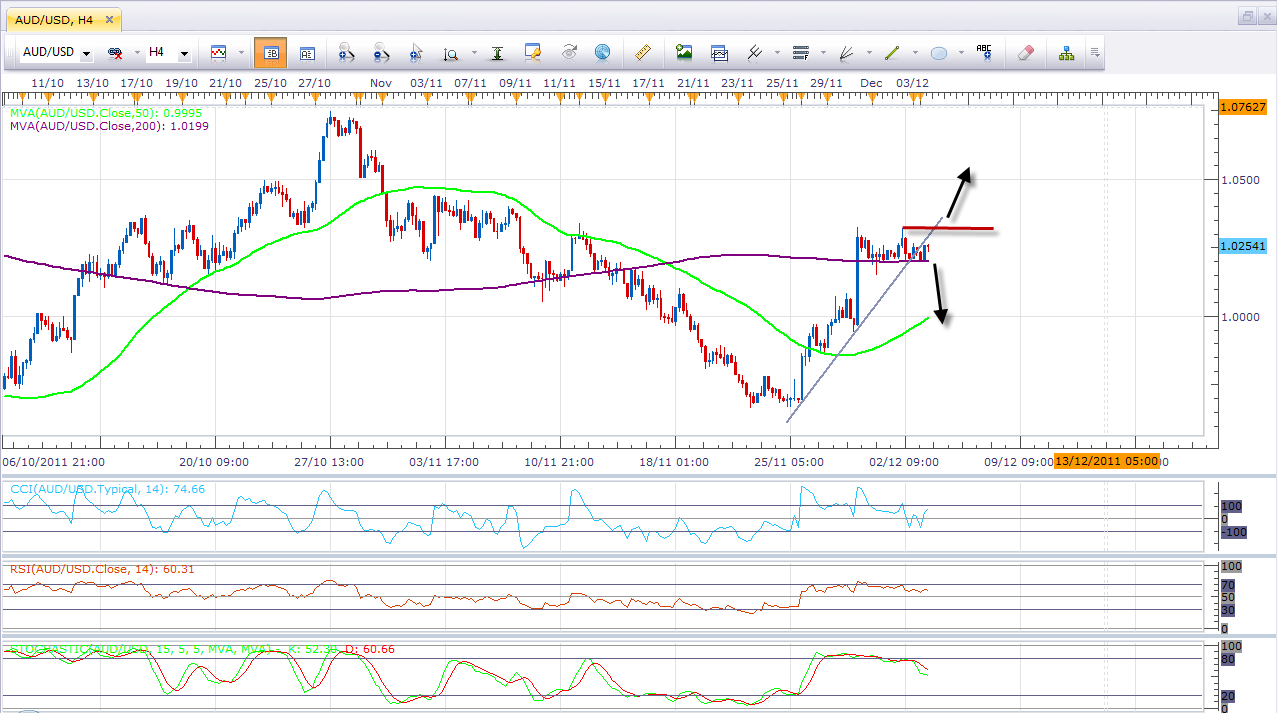The image size is (1278, 713).
Task: Open the toolbar overflow options
Action: tap(1096, 53)
